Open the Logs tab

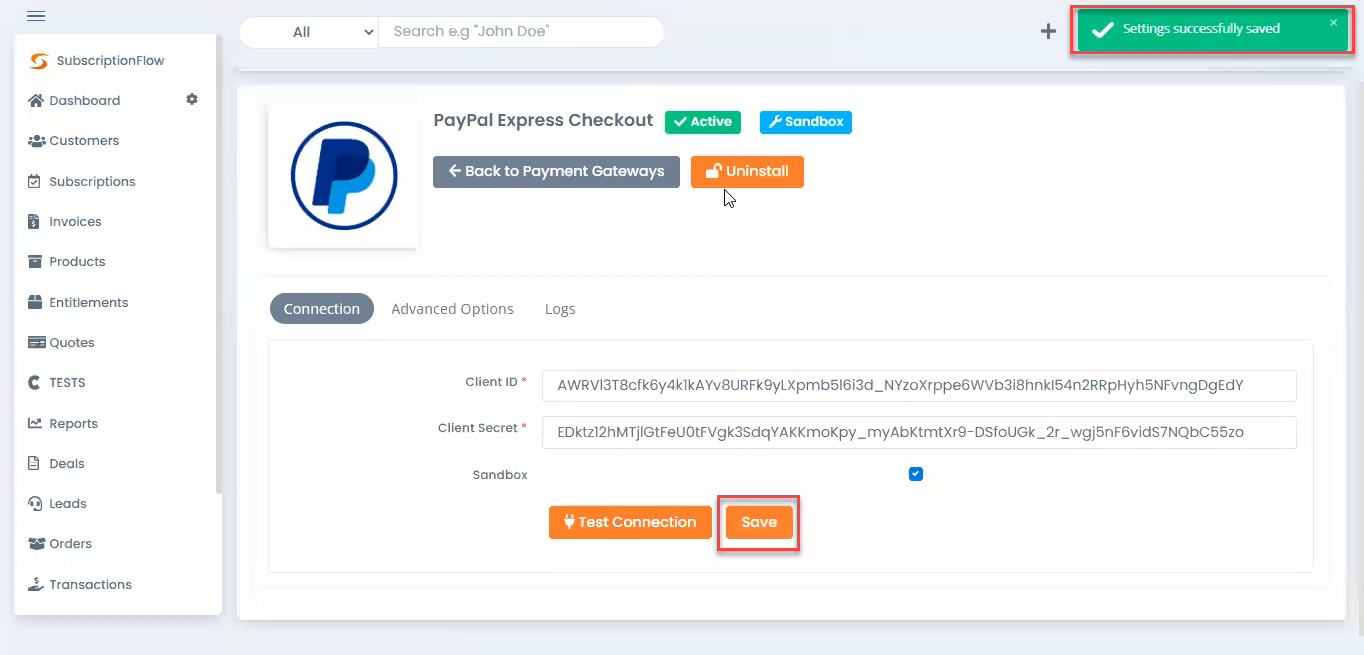(x=560, y=309)
